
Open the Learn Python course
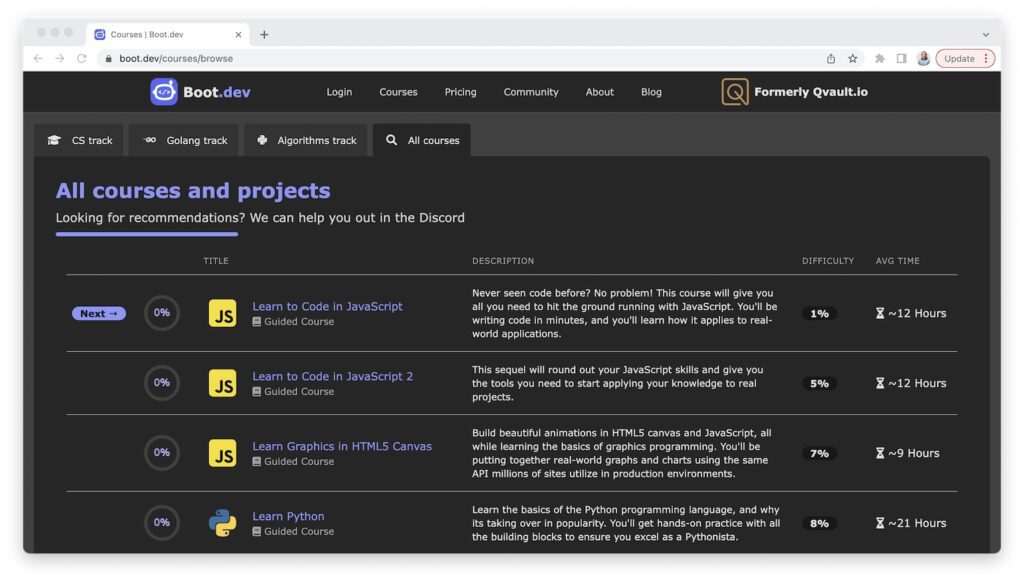(288, 516)
